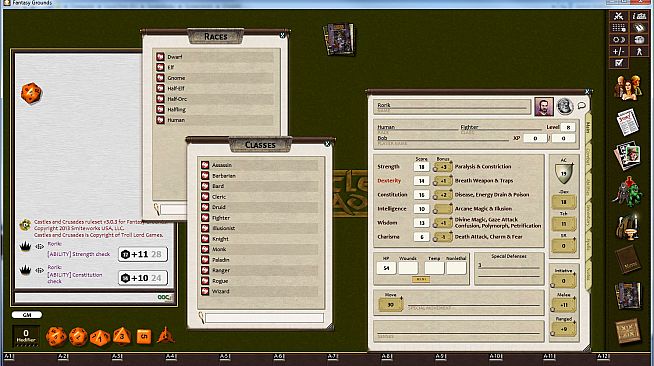Switch to the Inventory tab on character sheet

588,216
